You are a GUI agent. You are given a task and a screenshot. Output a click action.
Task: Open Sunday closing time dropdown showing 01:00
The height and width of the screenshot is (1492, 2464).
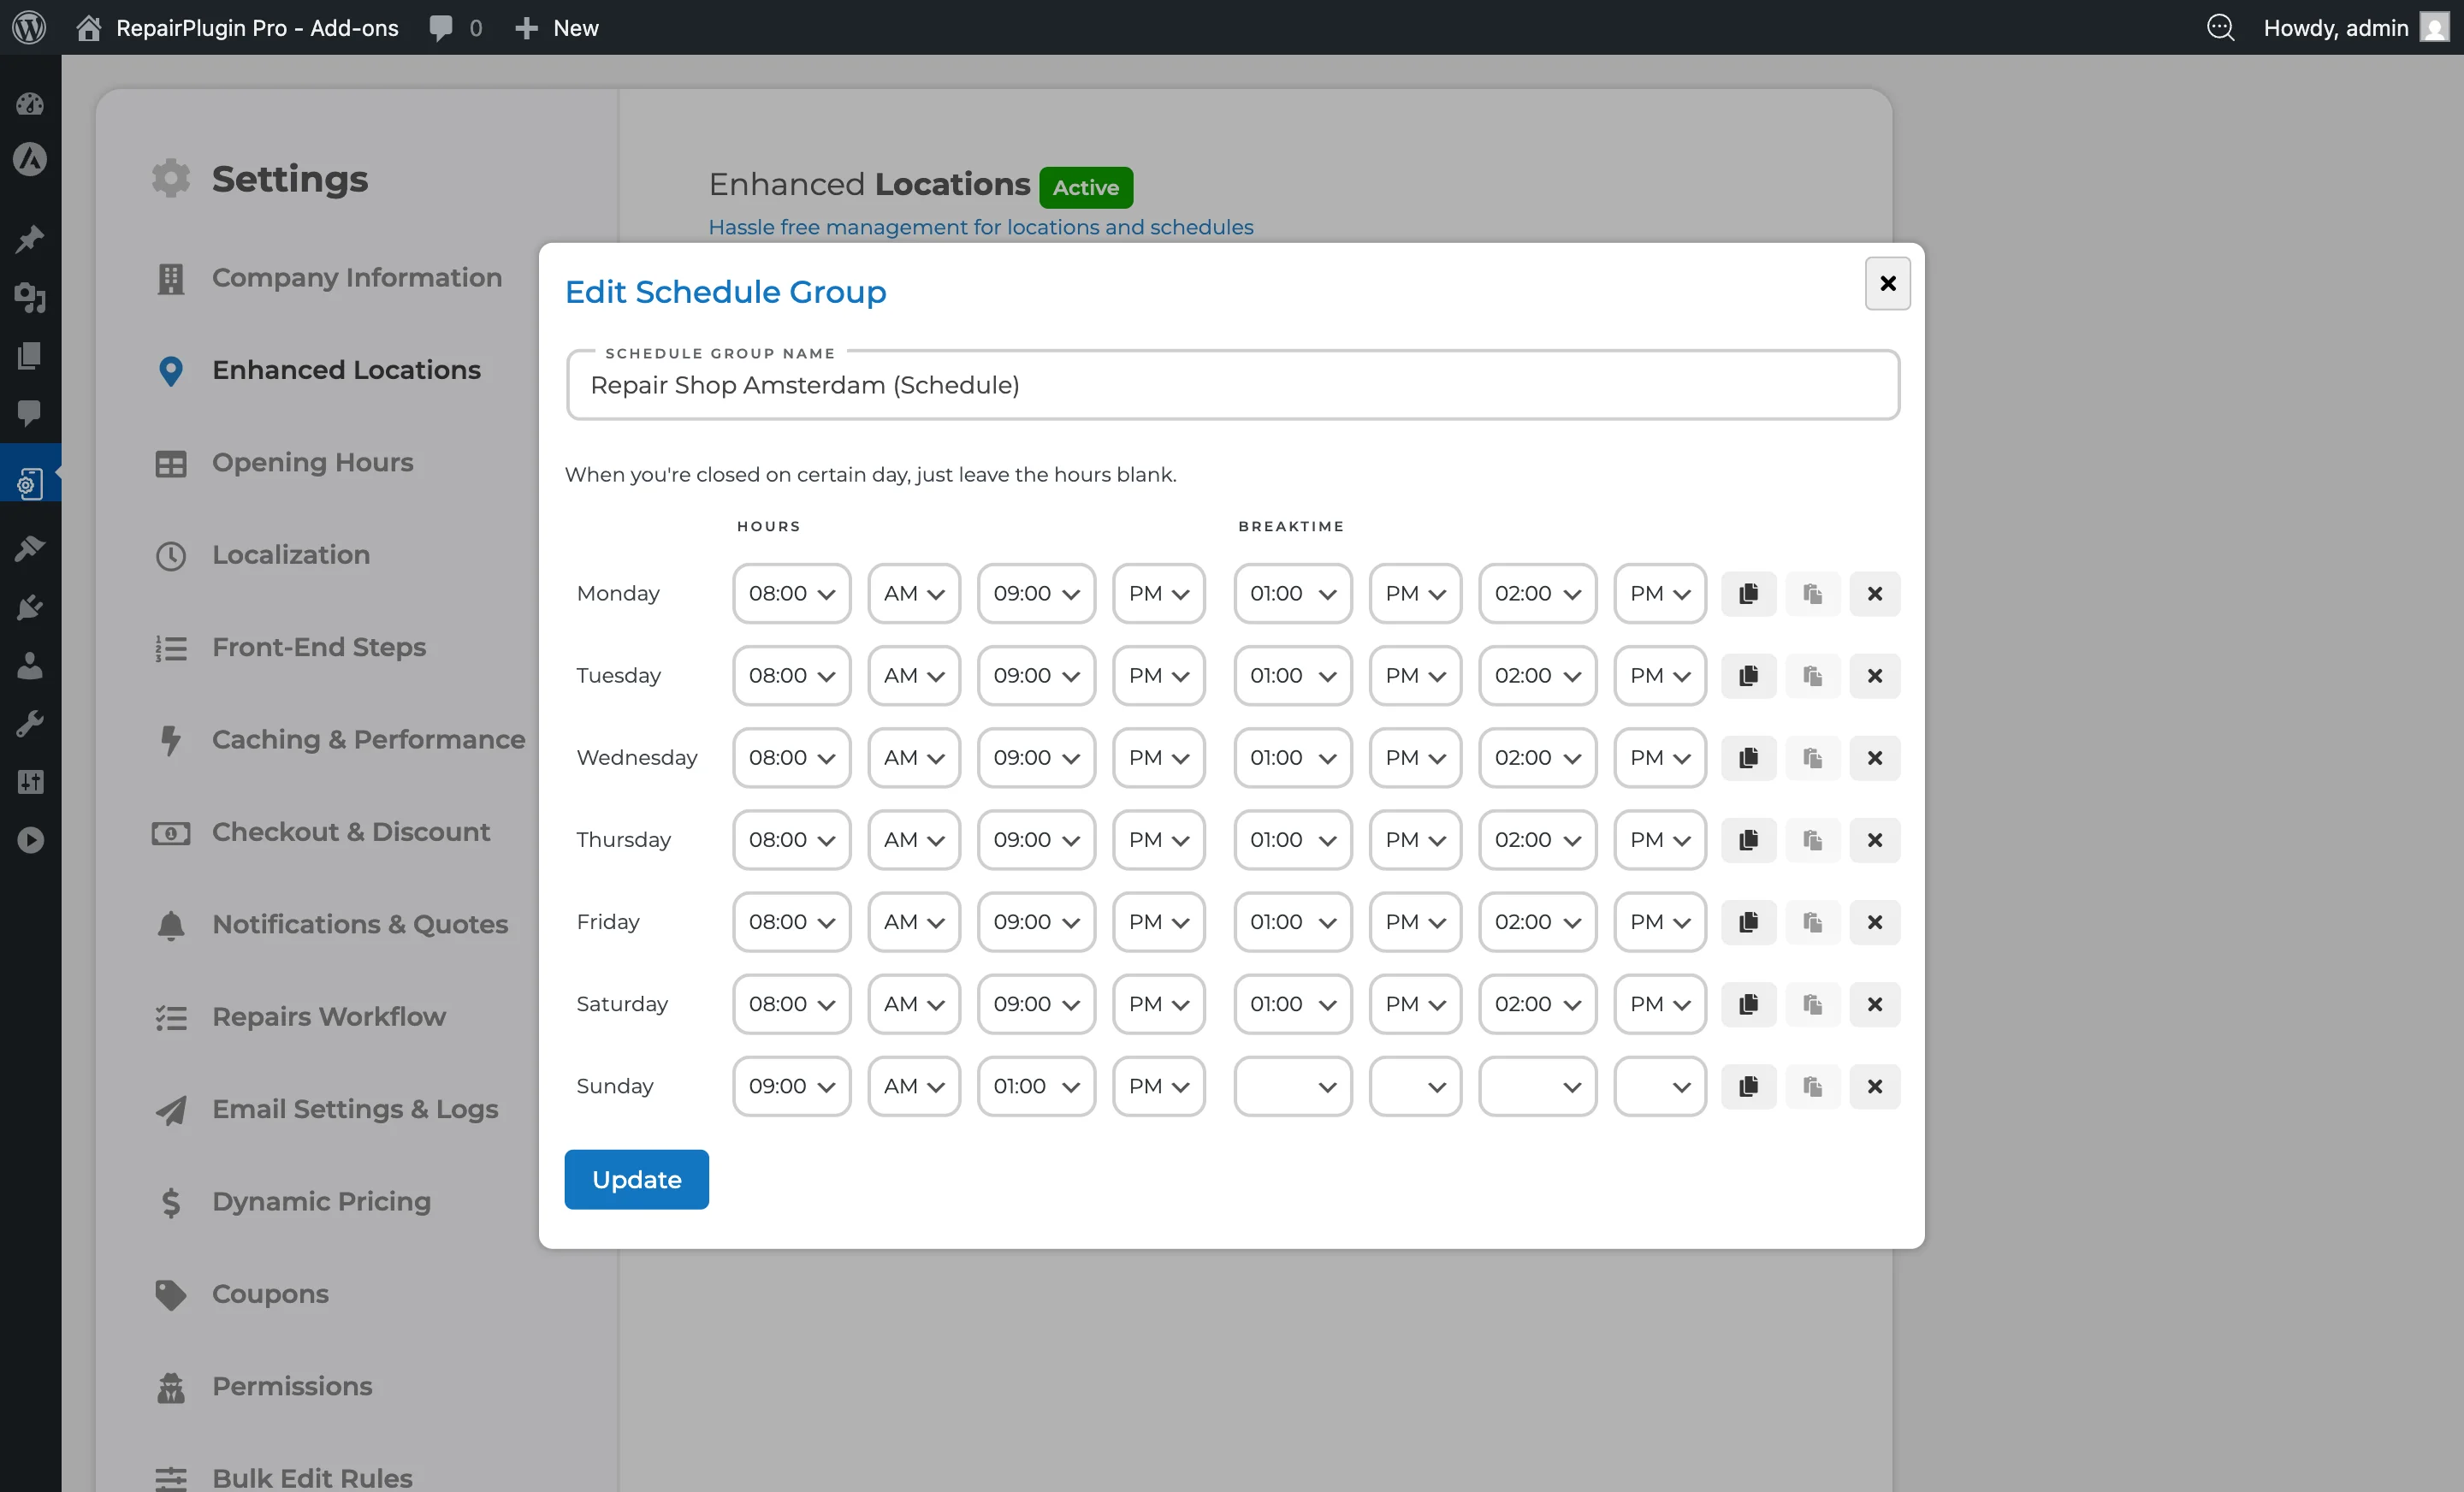click(x=1035, y=1086)
